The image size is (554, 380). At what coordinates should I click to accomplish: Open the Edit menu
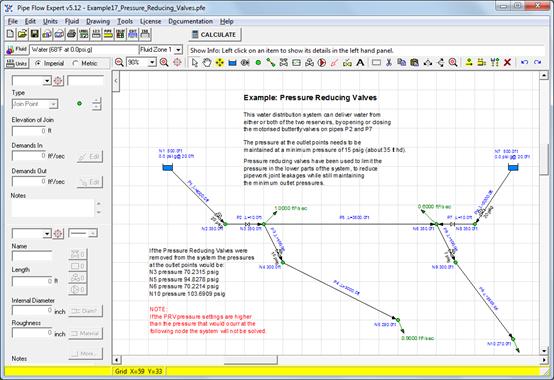[x=30, y=21]
